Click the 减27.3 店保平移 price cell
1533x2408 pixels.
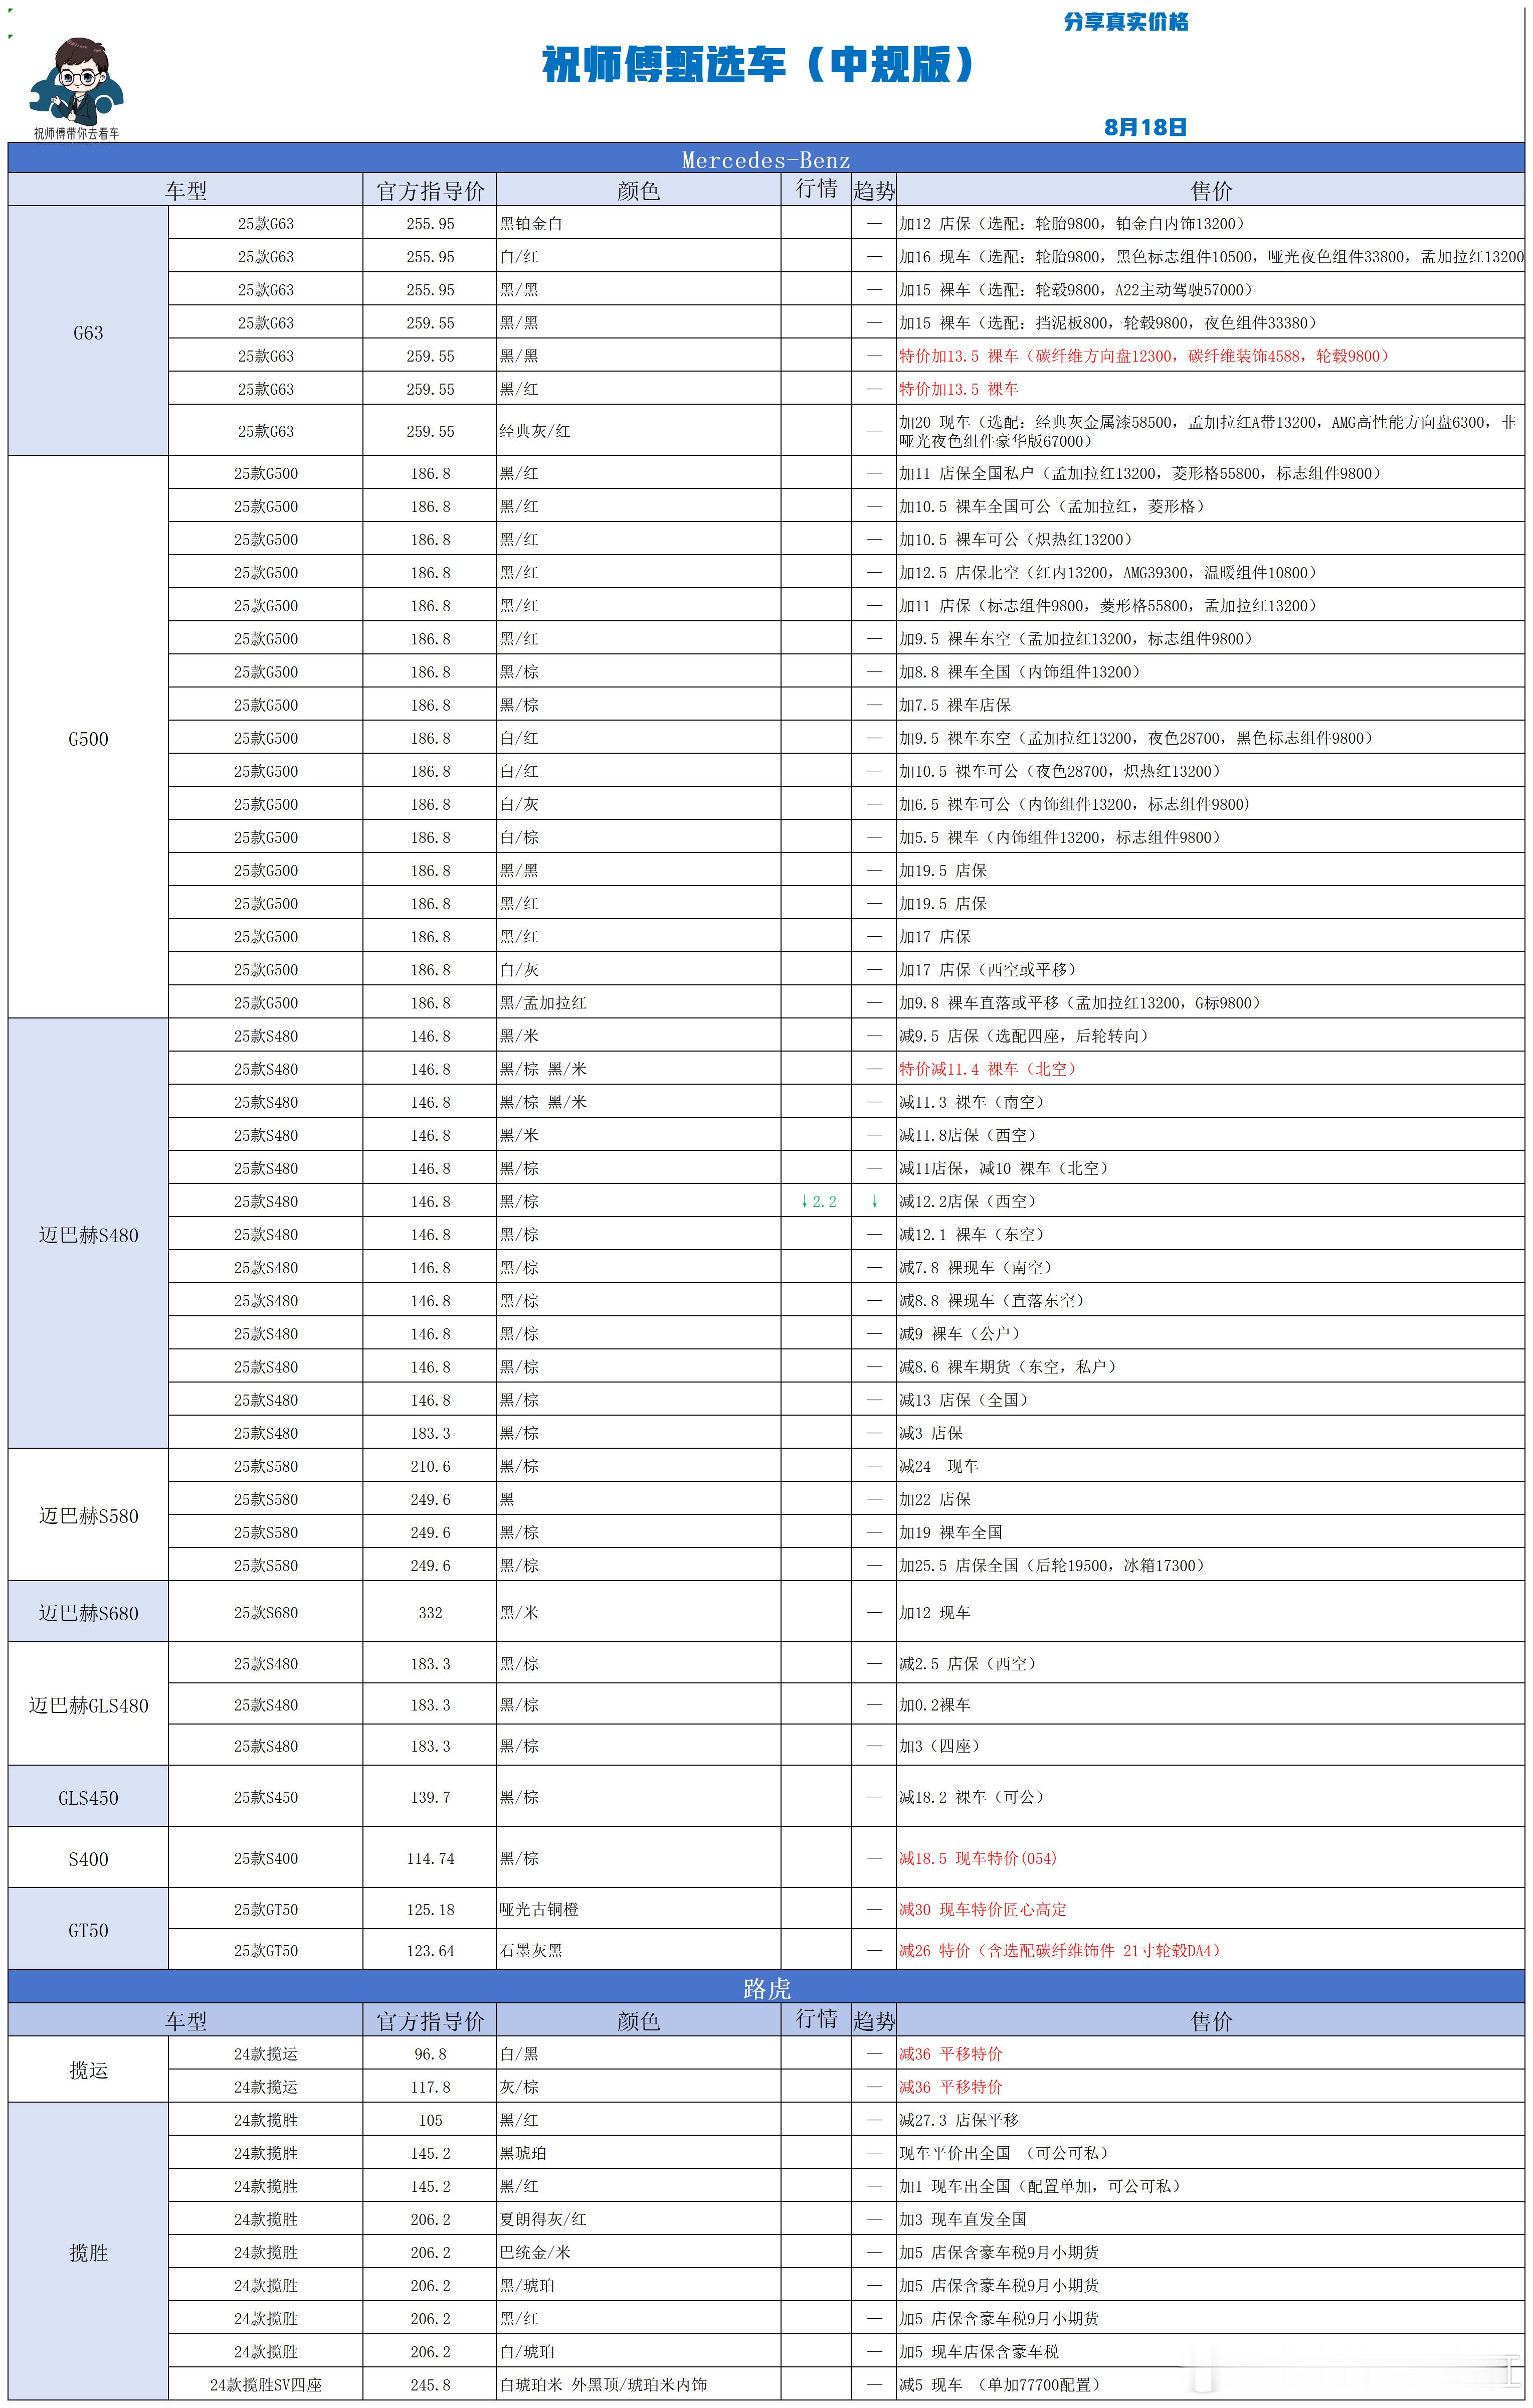pos(1210,2119)
